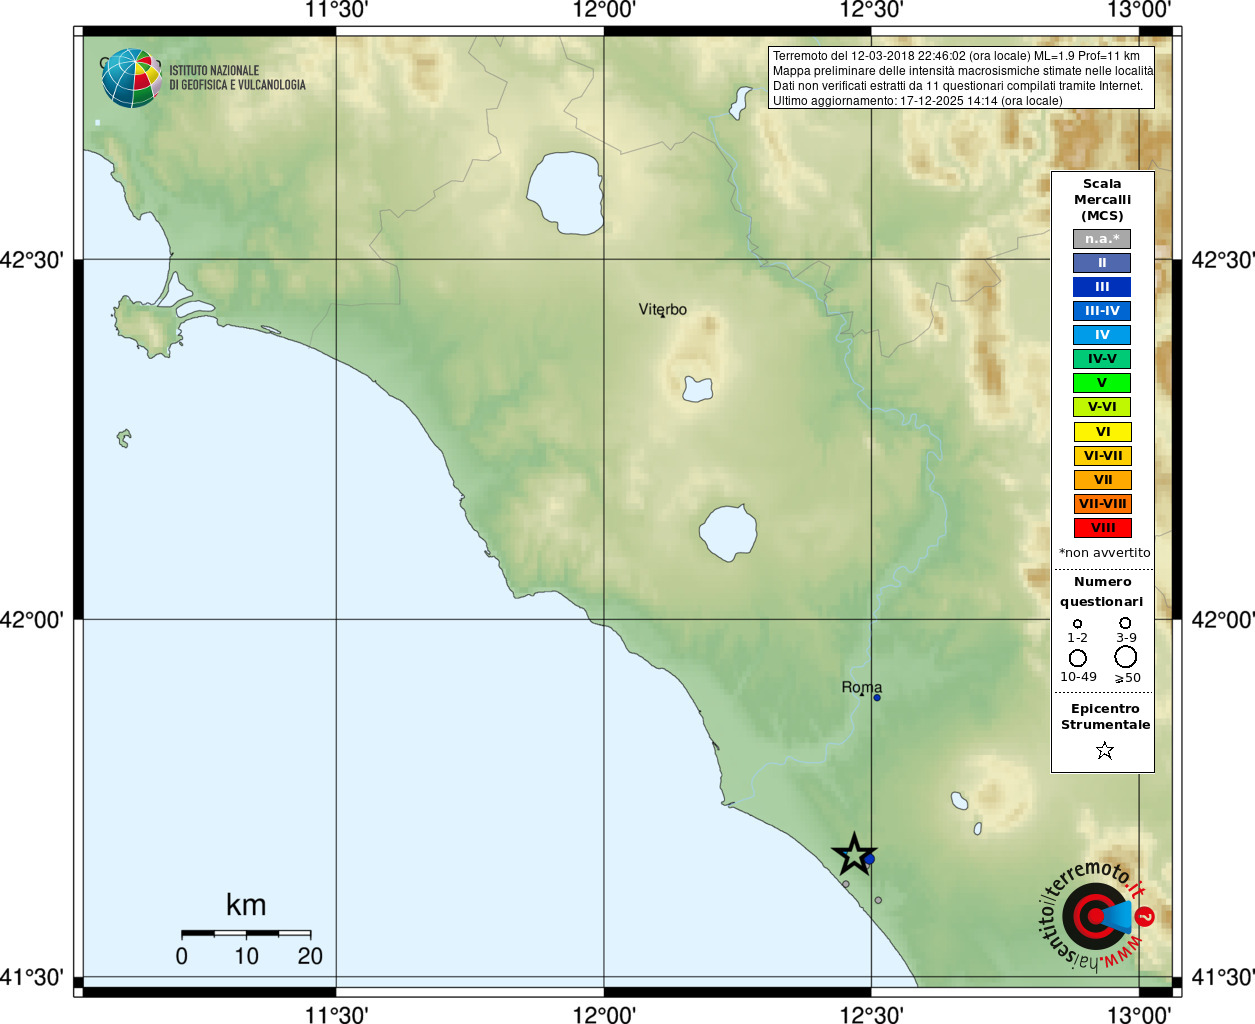
Task: Click the 'Ultimo aggiornamento' timestamp line
Action: click(x=917, y=101)
